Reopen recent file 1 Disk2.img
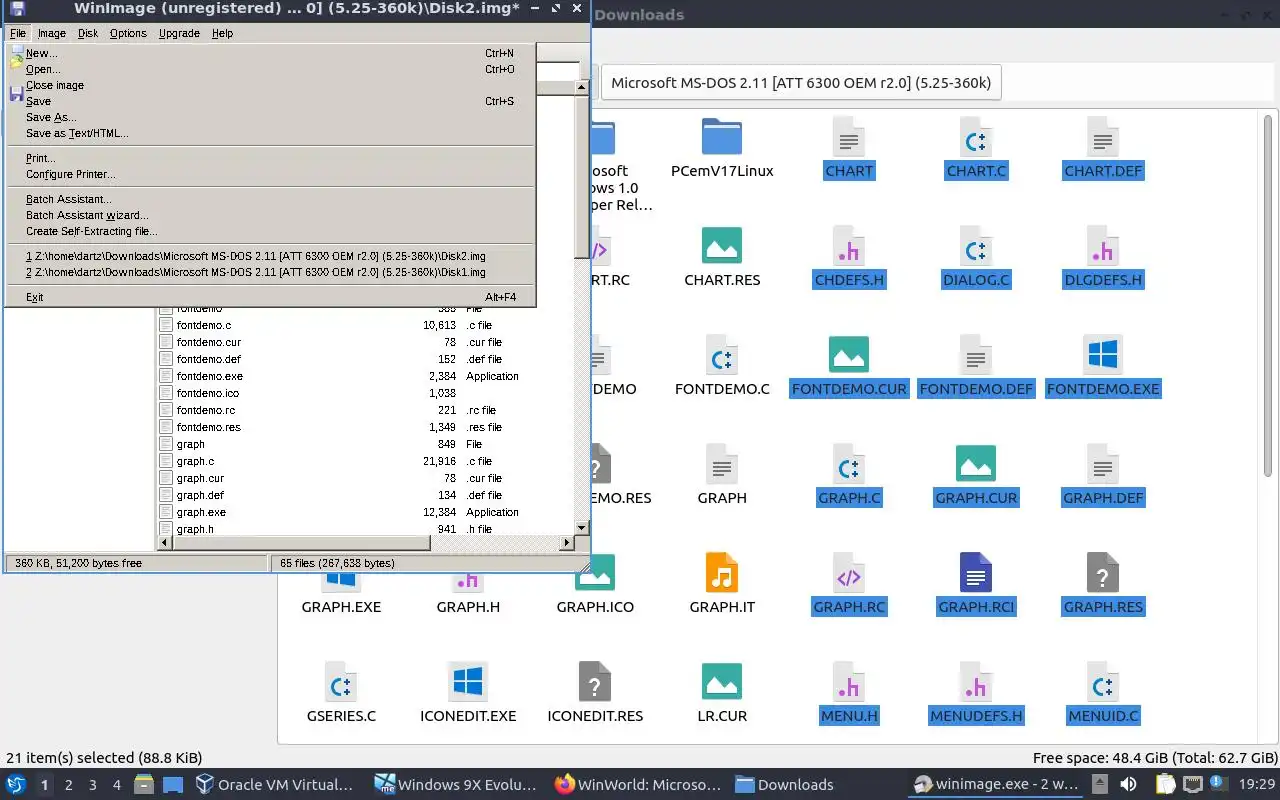This screenshot has height=800, width=1280. pyautogui.click(x=271, y=256)
